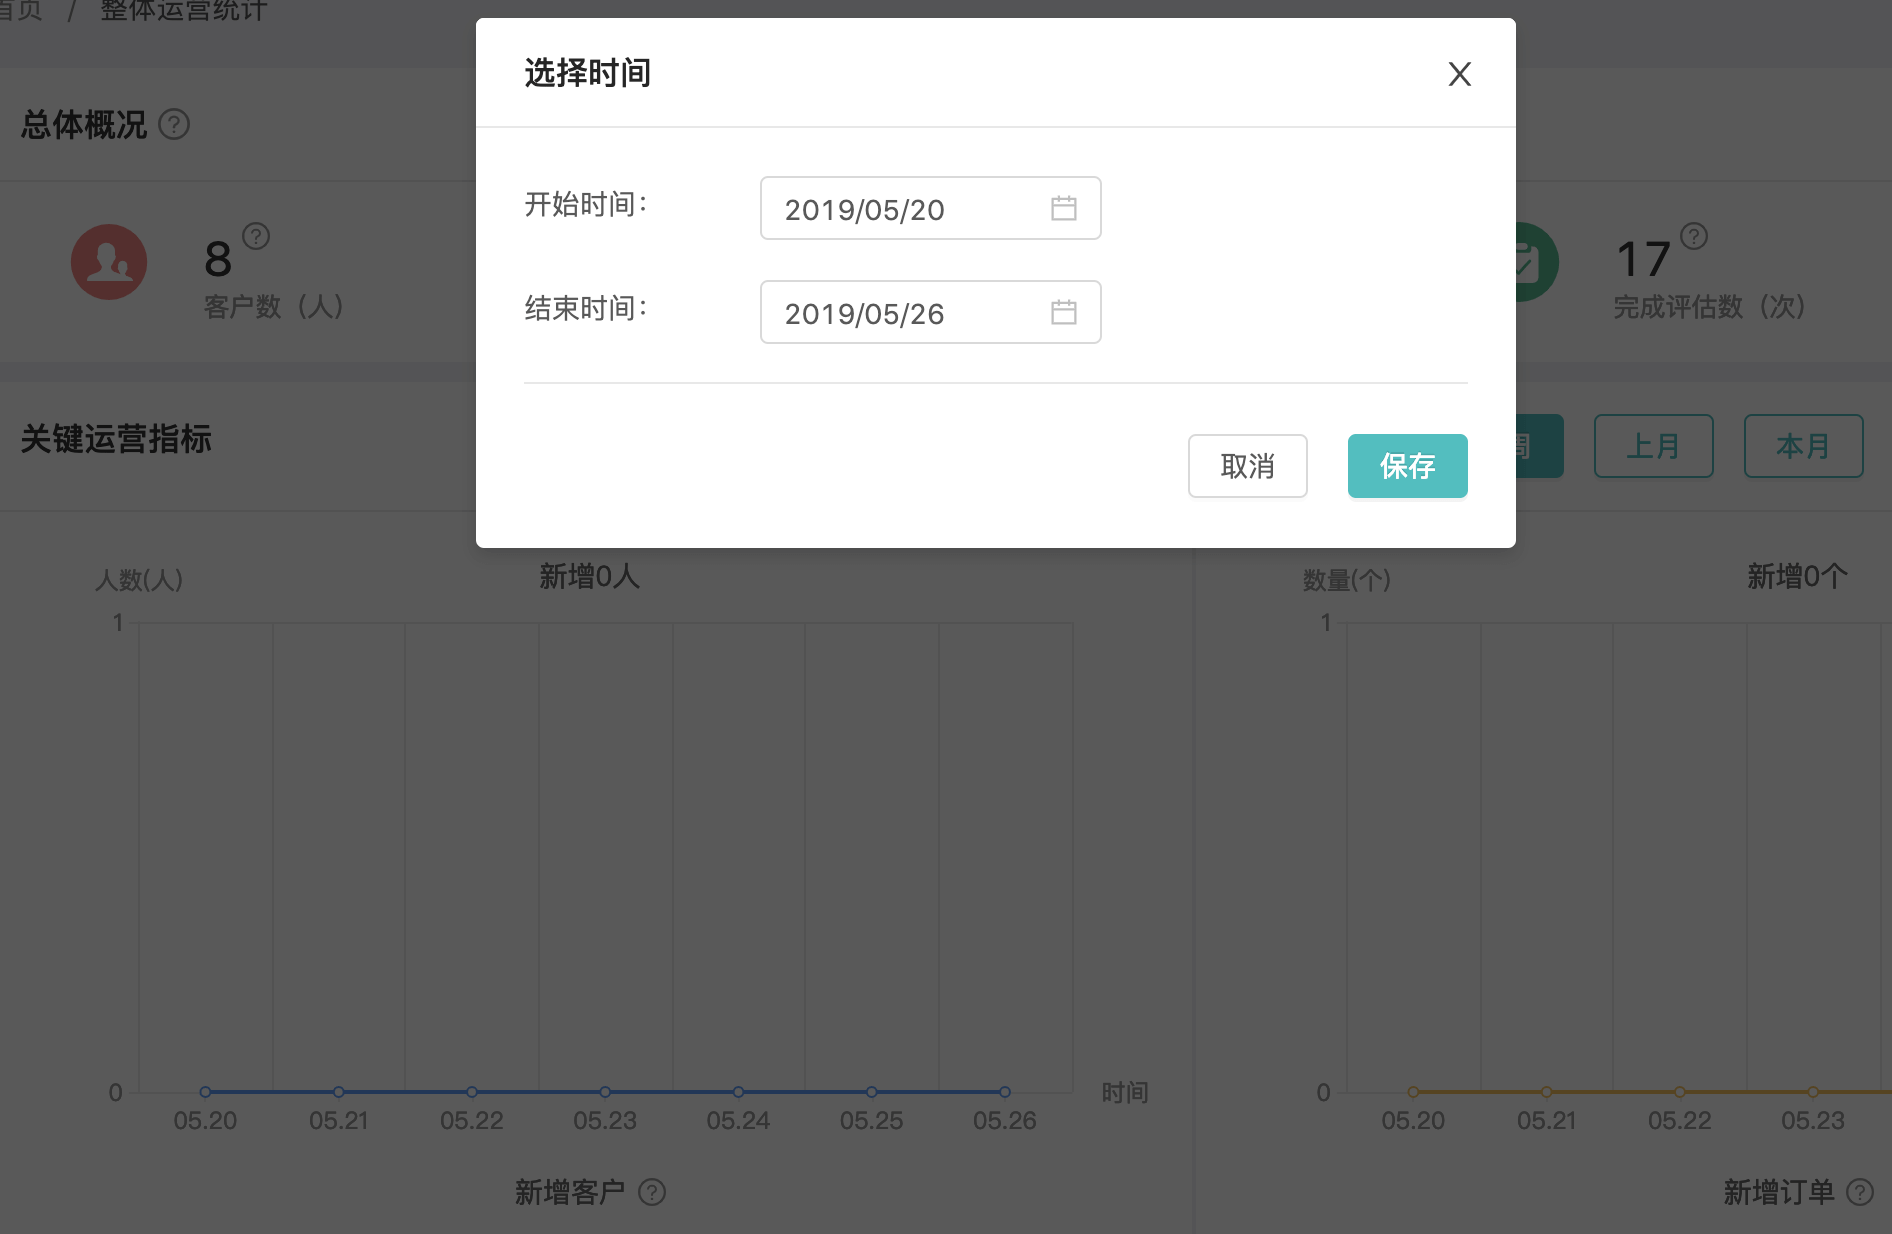Click the 05.24 data point in 新增客户 chart
Viewport: 1892px width, 1234px height.
coord(738,1092)
